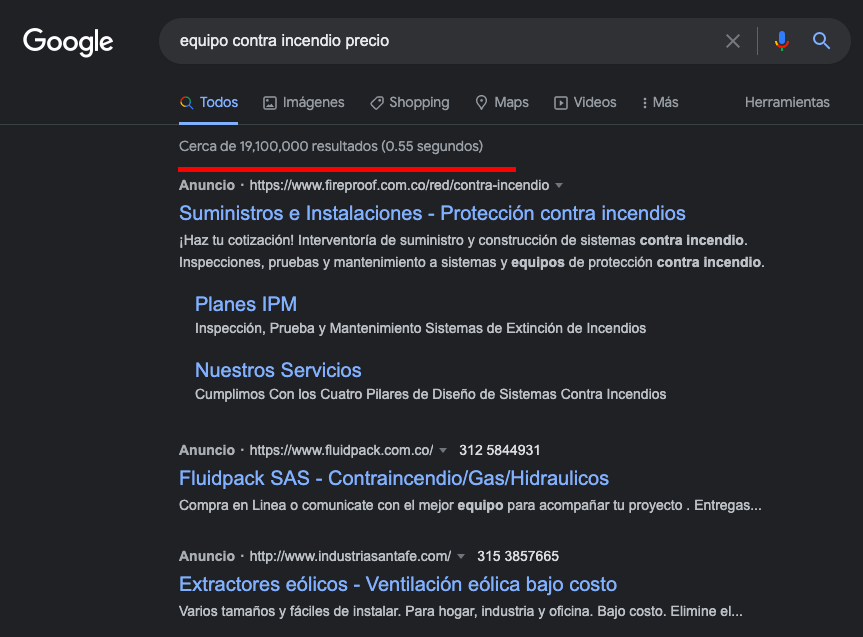Open Fluidpack SAS Contraincendio result
Image resolution: width=863 pixels, height=637 pixels.
pyautogui.click(x=394, y=478)
